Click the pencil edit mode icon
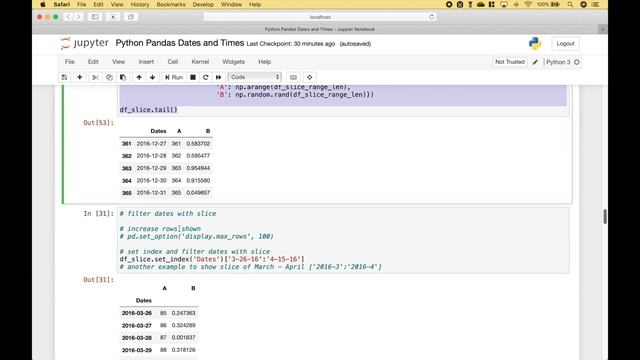Viewport: 640px width, 360px height. point(535,62)
